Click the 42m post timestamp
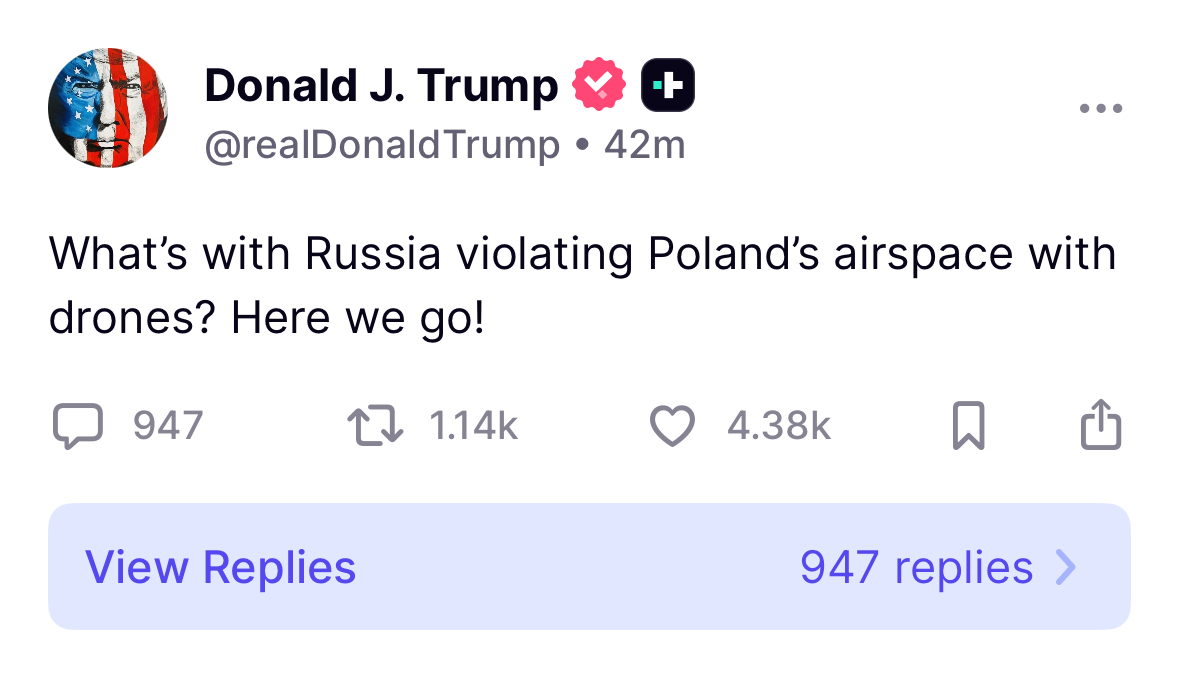Image resolution: width=1179 pixels, height=677 pixels. (x=645, y=146)
